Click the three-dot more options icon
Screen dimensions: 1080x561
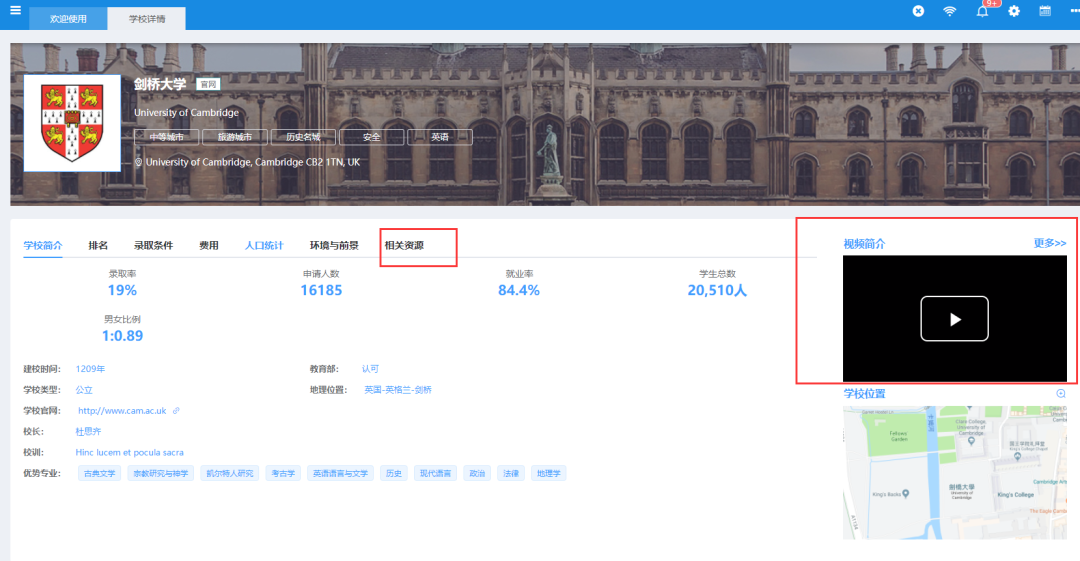[x=1074, y=11]
